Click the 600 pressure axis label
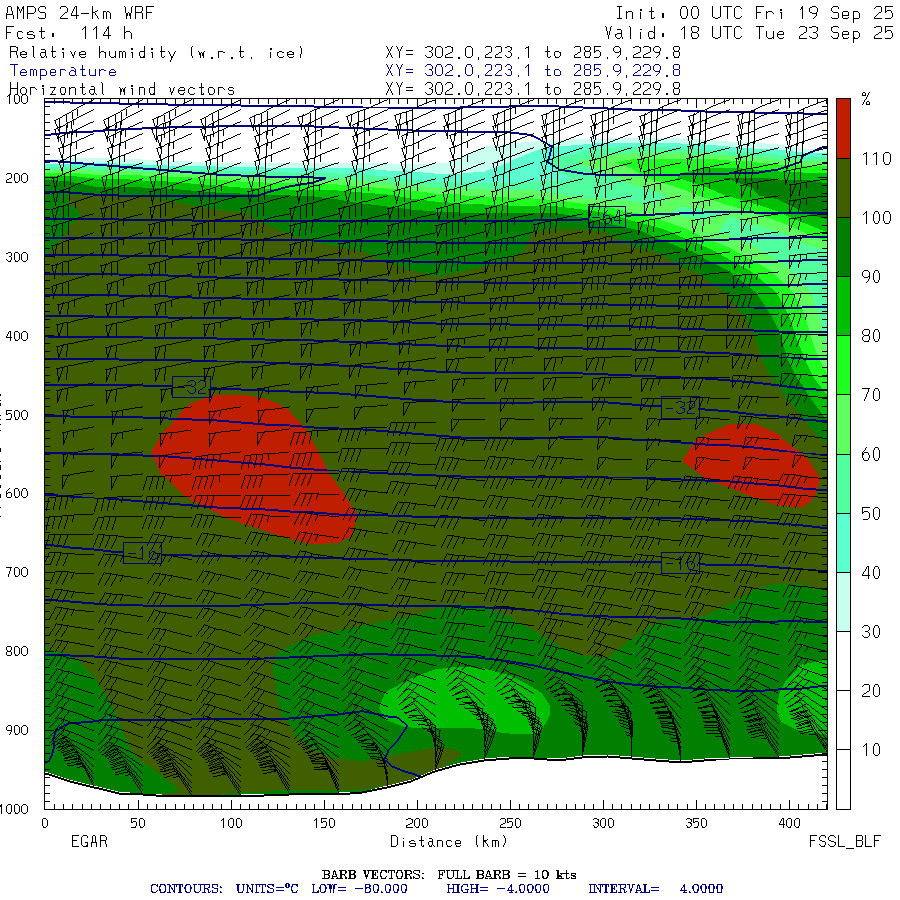 coord(17,493)
